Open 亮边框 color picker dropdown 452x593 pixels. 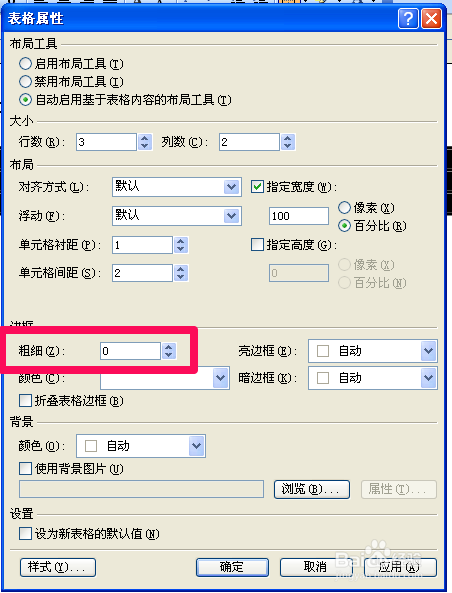(x=373, y=351)
